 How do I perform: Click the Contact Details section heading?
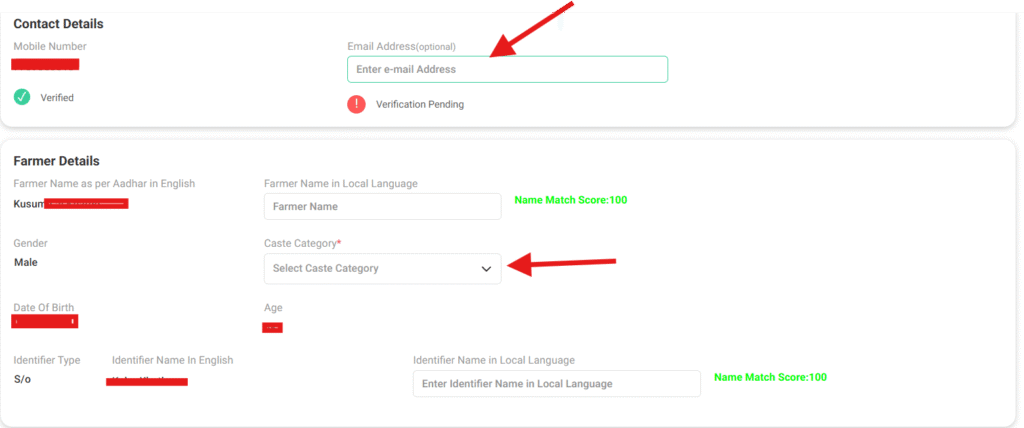(x=58, y=23)
